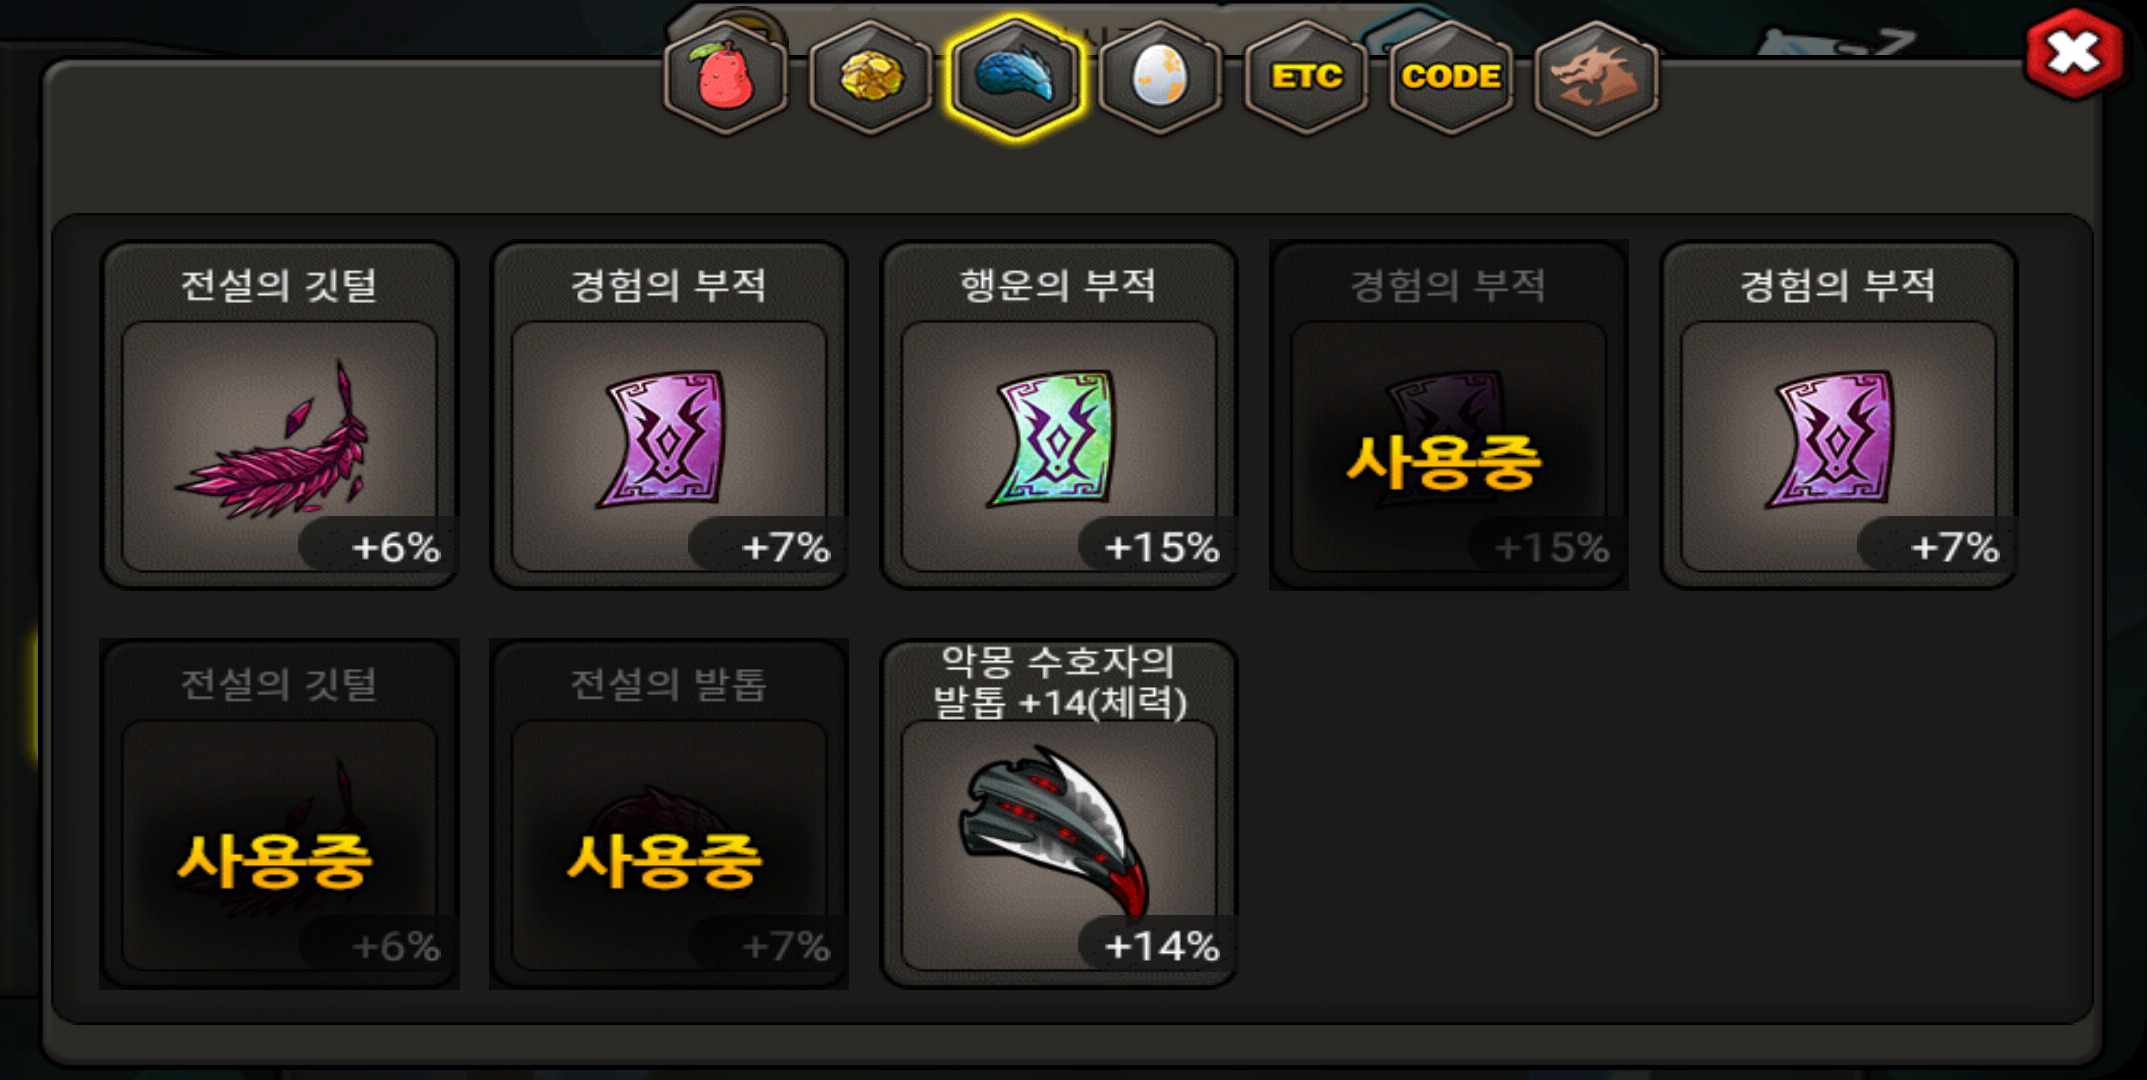This screenshot has width=2147, height=1080.
Task: Select the last 경험의 부적 +7% talisman
Action: [1839, 415]
